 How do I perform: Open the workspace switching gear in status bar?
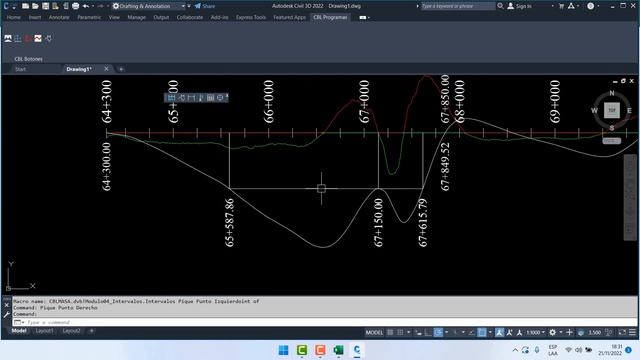(553, 333)
